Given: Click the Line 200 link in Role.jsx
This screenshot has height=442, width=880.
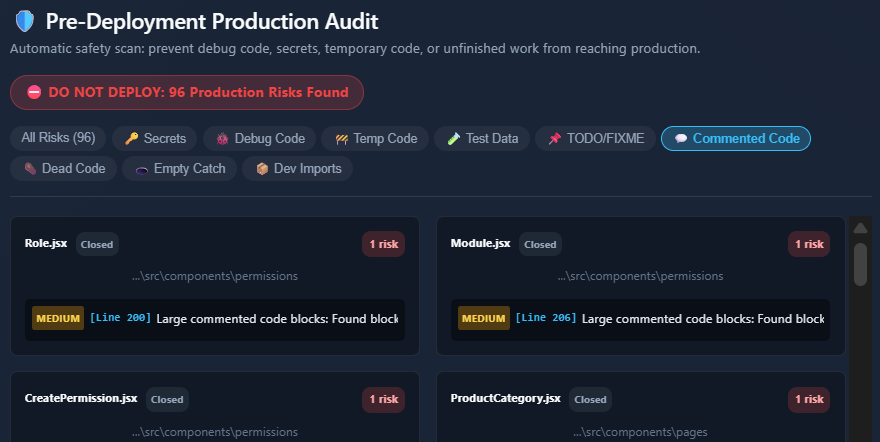Looking at the screenshot, I should pos(120,318).
